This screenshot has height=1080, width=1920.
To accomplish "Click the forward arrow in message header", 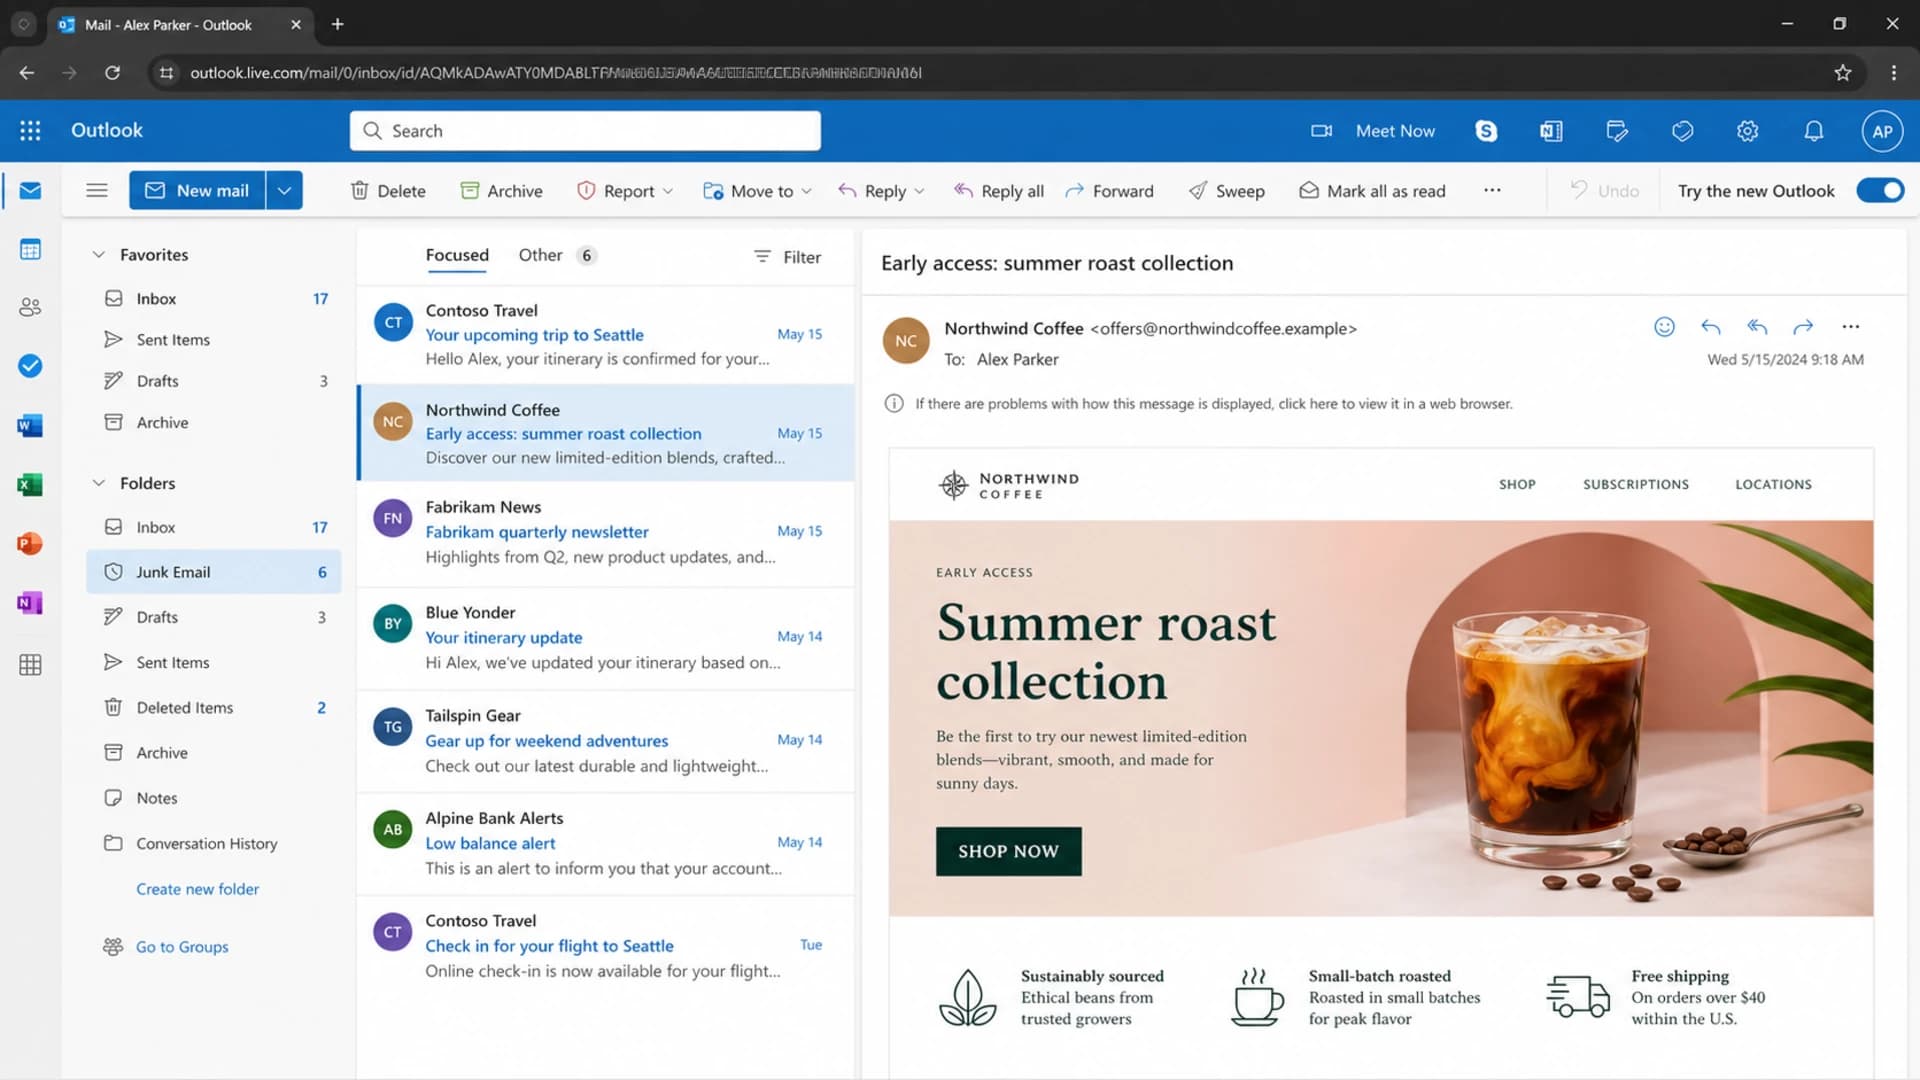I will pyautogui.click(x=1803, y=327).
